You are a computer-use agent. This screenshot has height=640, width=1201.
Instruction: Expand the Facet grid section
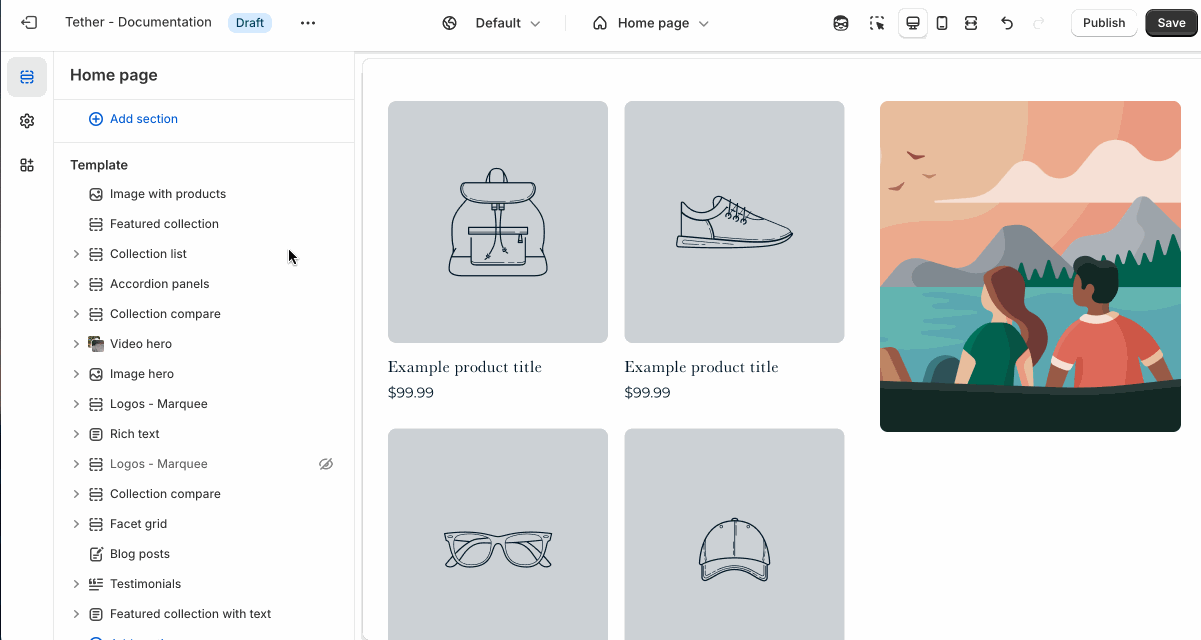tap(76, 524)
